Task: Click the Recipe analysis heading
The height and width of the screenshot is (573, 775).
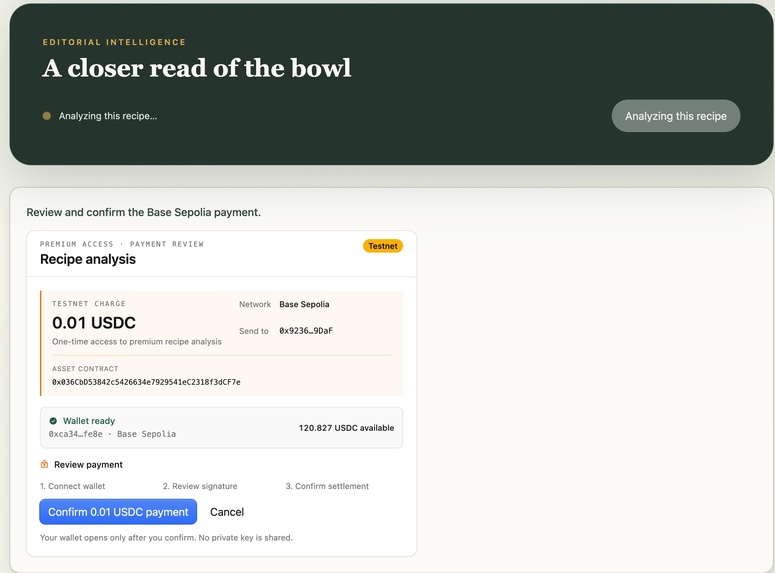Action: [88, 259]
